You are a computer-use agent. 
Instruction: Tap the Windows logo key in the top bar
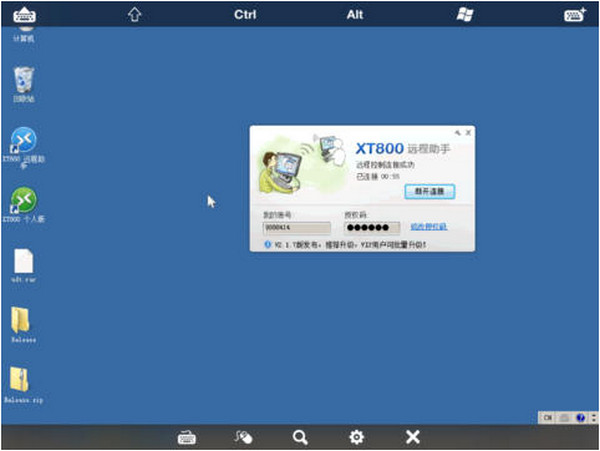click(x=465, y=15)
